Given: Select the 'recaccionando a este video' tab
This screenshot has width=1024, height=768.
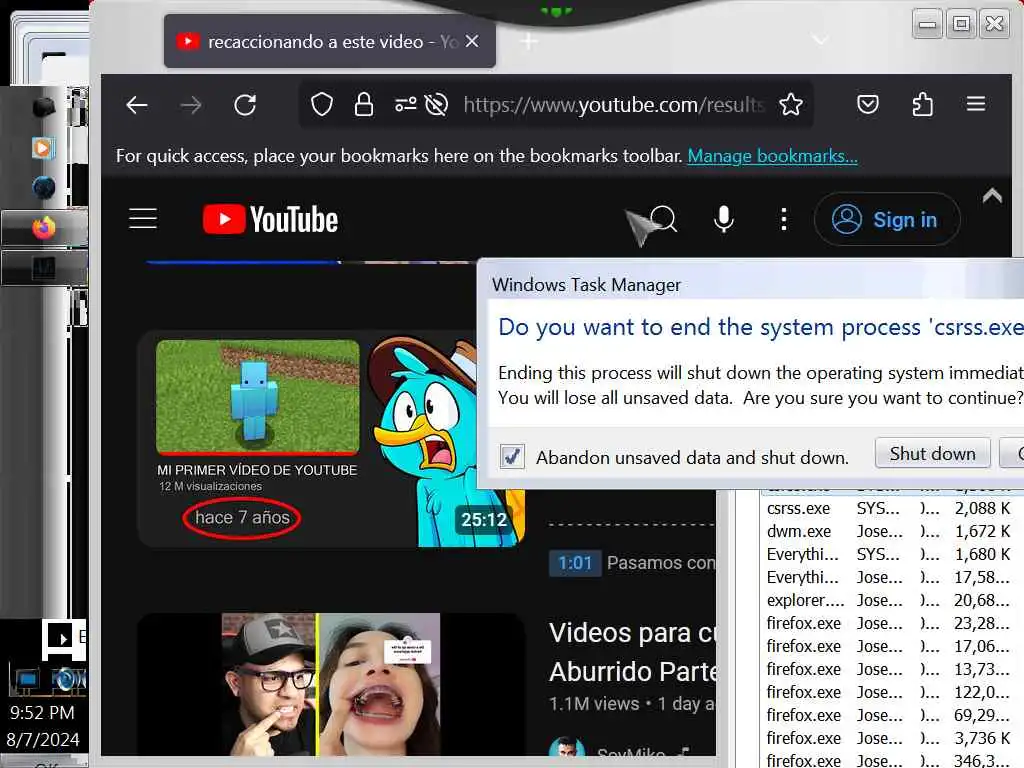Looking at the screenshot, I should tap(330, 42).
